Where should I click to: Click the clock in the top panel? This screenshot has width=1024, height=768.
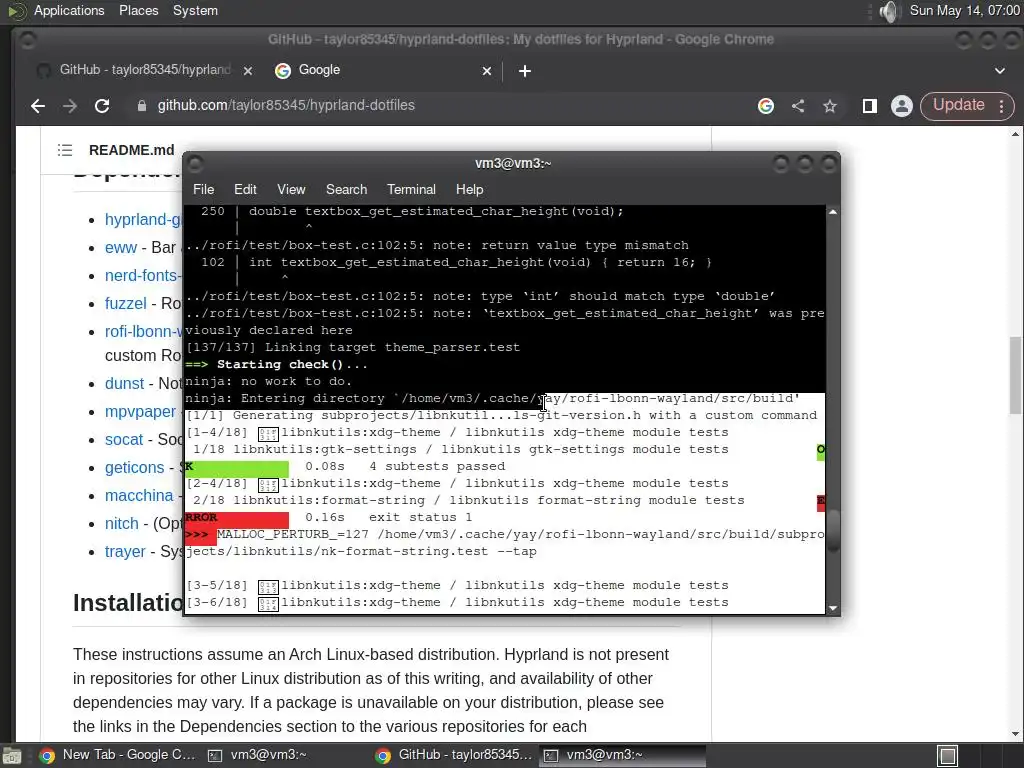964,10
